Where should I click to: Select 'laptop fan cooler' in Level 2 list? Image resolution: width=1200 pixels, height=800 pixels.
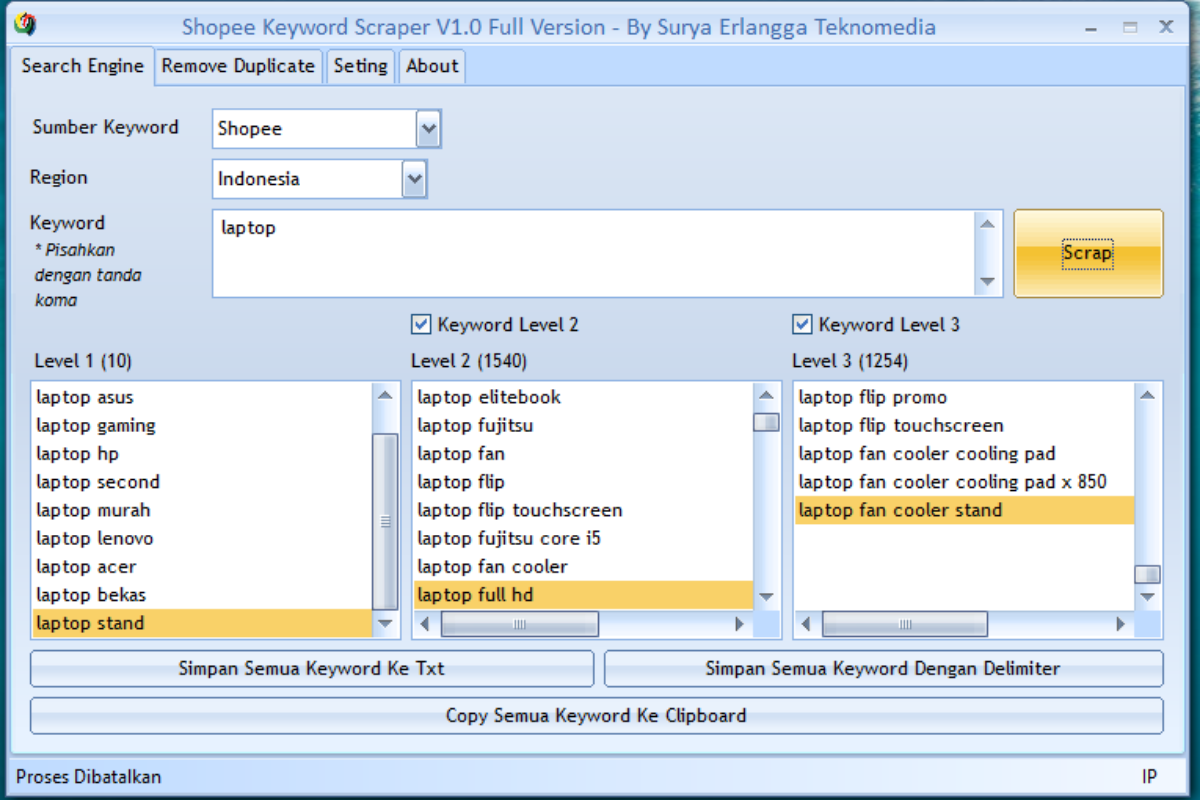583,566
